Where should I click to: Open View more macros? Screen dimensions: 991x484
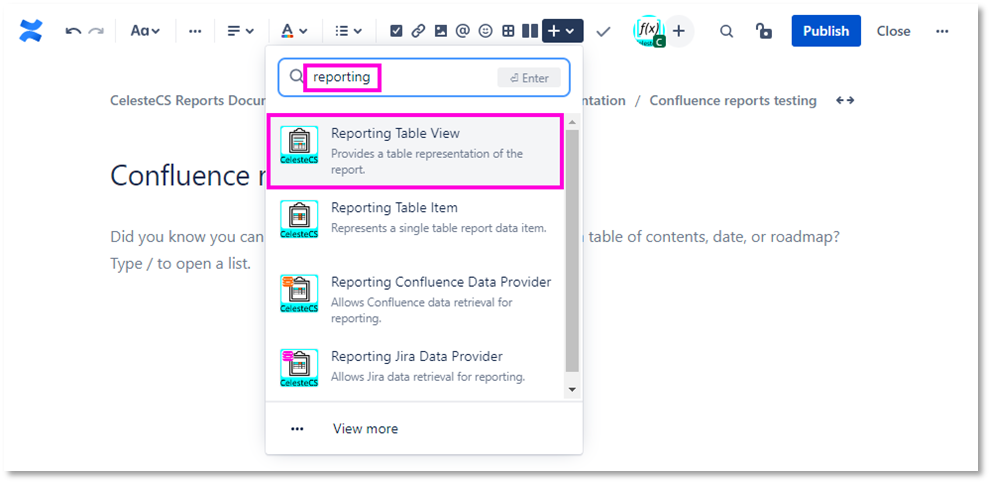tap(424, 429)
